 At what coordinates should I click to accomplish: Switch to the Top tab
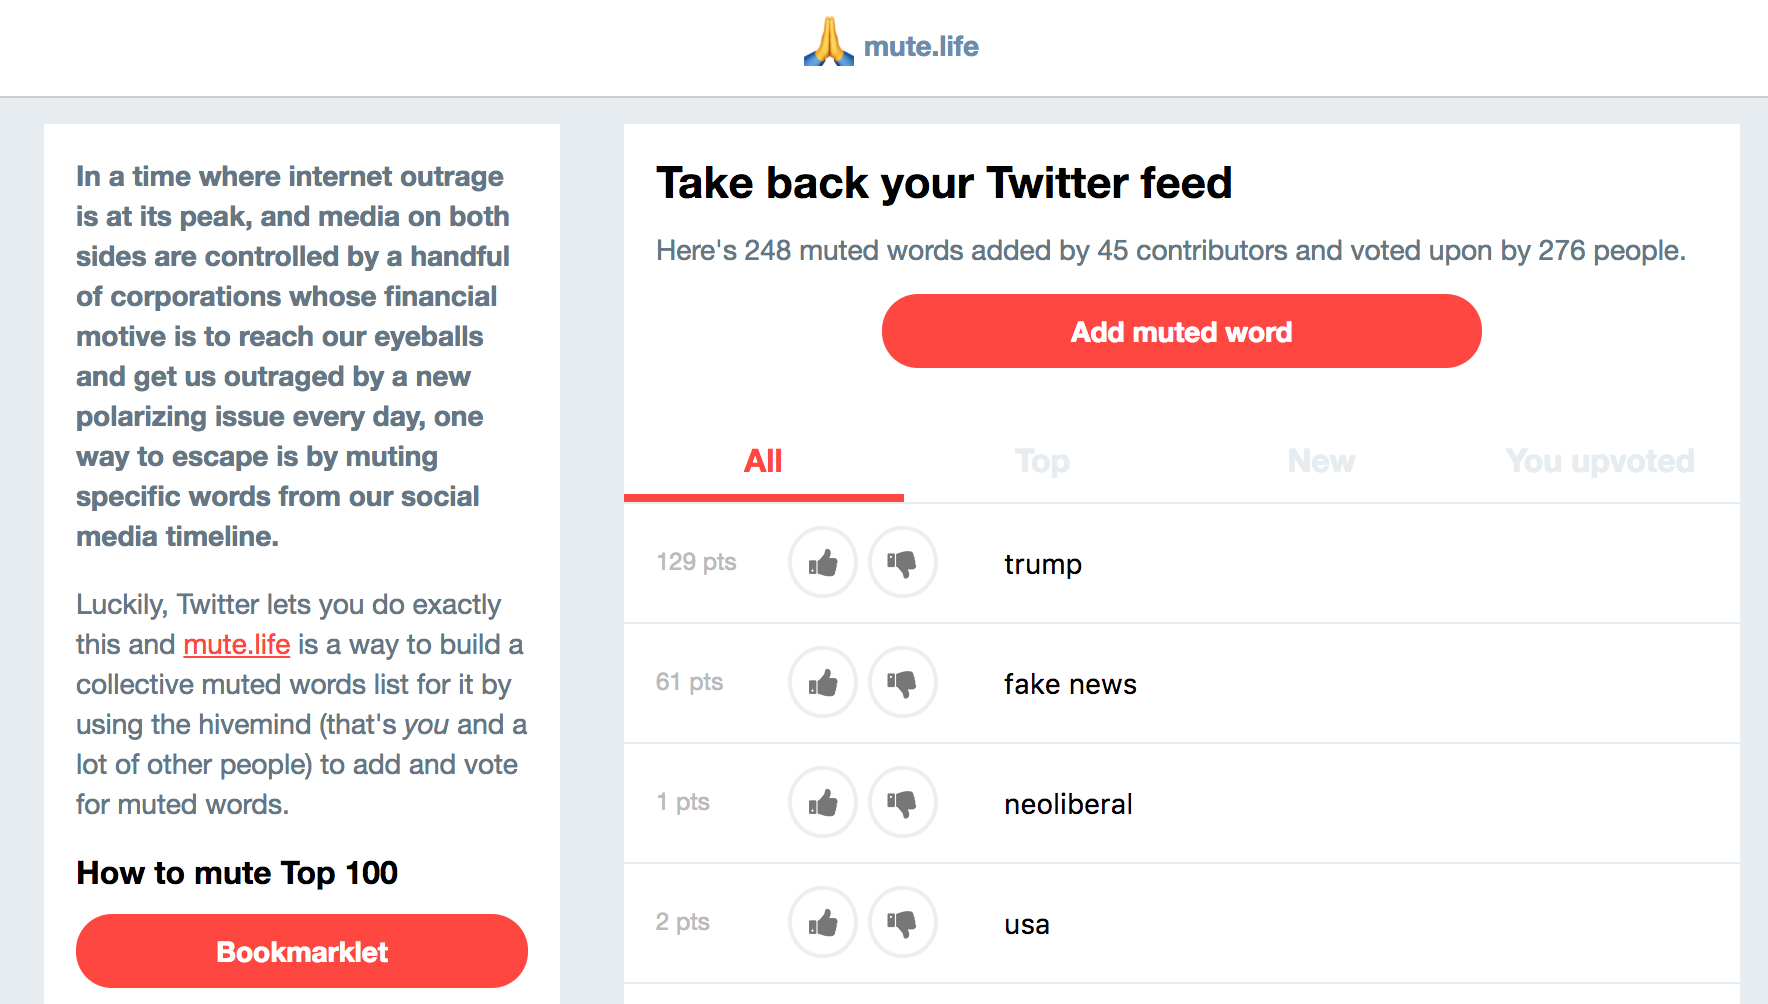click(1042, 461)
